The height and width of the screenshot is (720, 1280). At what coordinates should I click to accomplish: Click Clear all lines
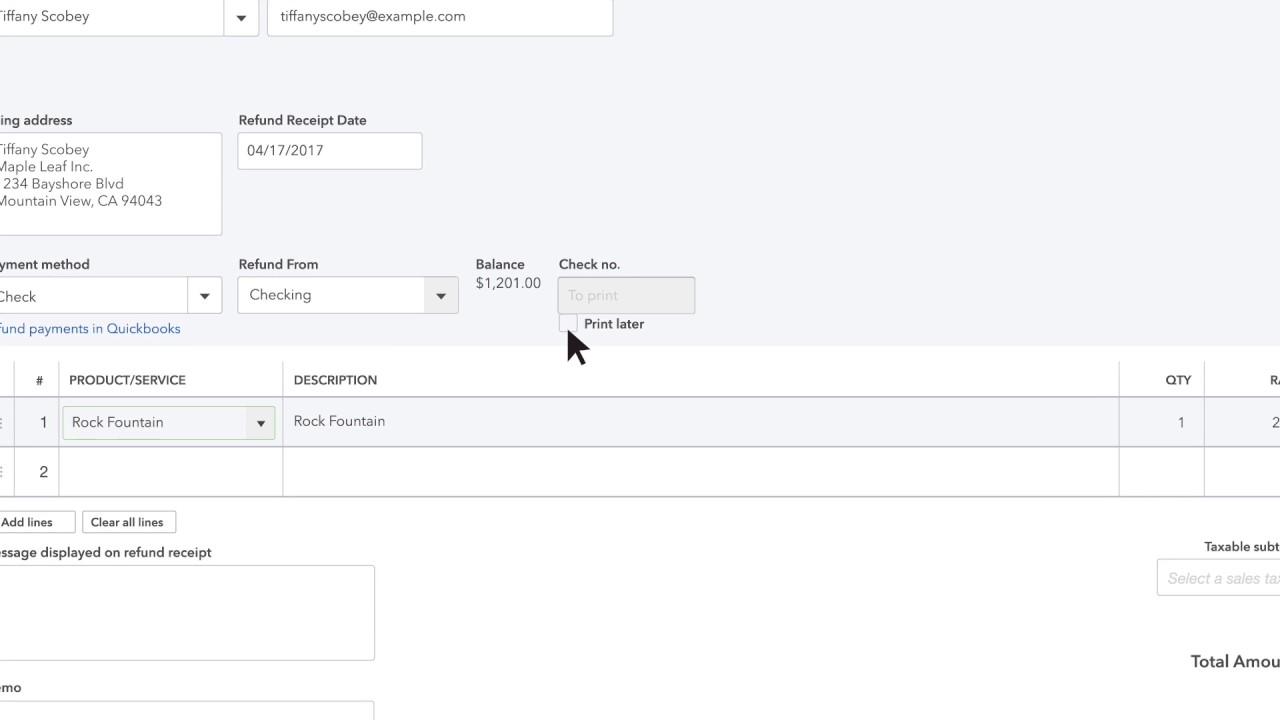click(128, 521)
